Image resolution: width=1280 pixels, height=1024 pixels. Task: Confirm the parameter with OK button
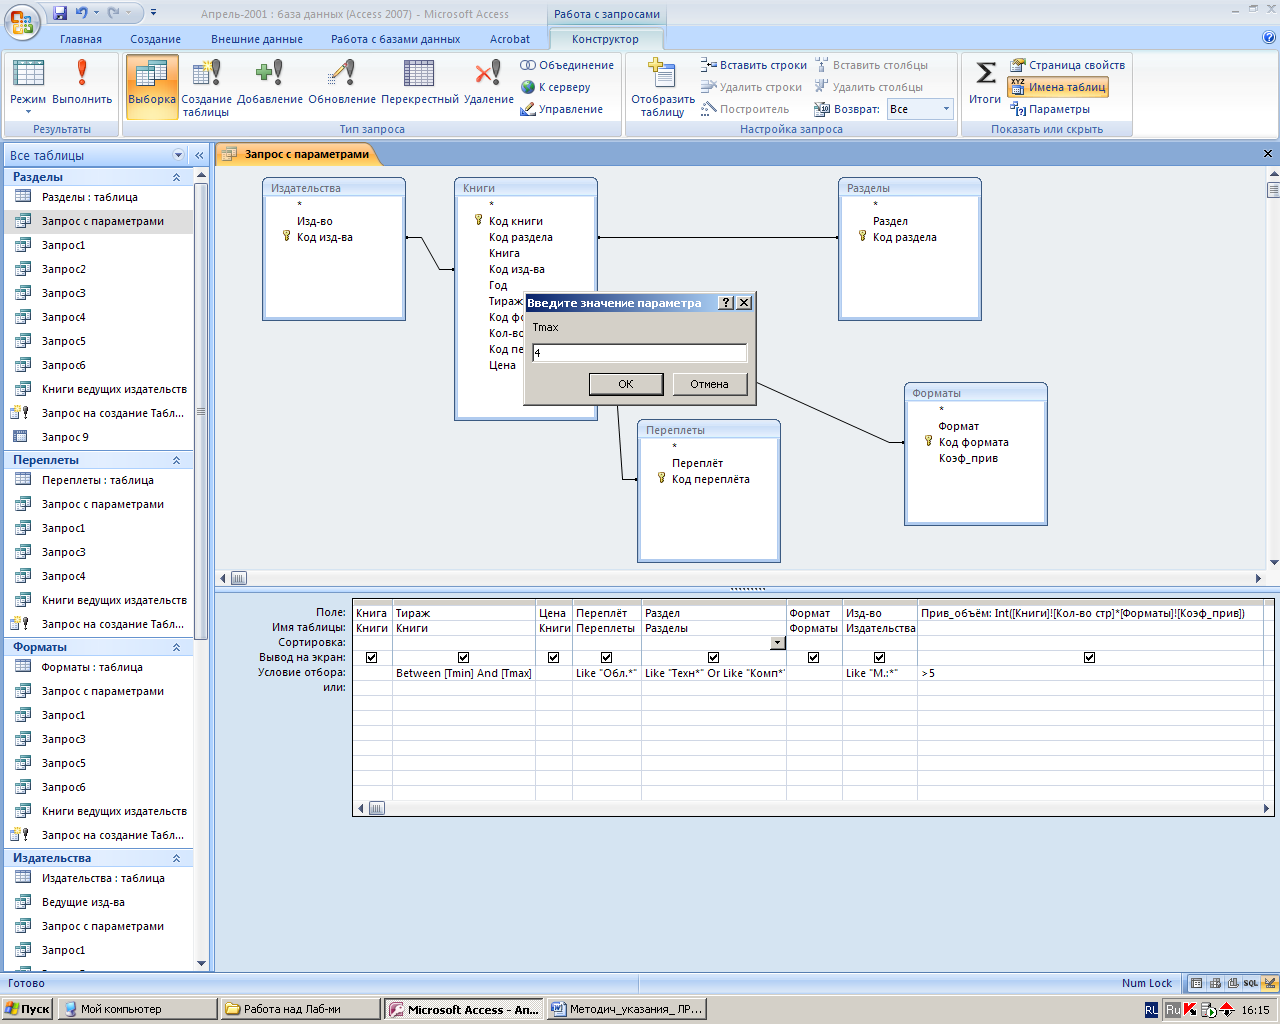(x=626, y=384)
